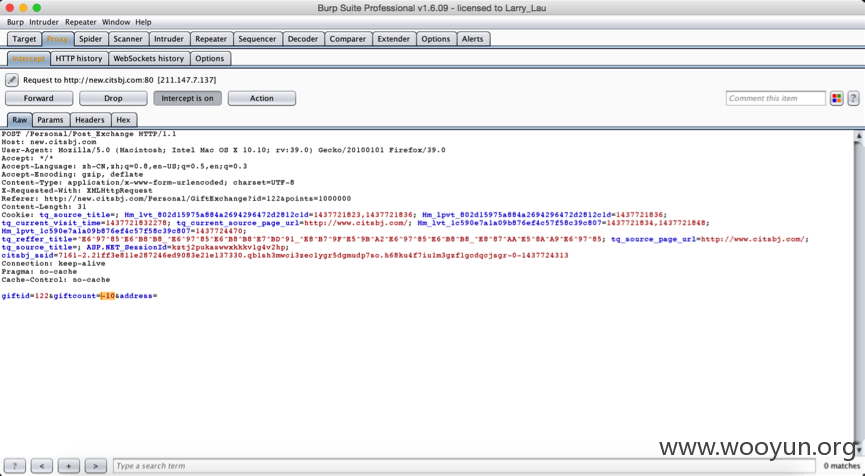
Task: Click the ASP.NET_SessionId cookie value
Action: [229, 248]
